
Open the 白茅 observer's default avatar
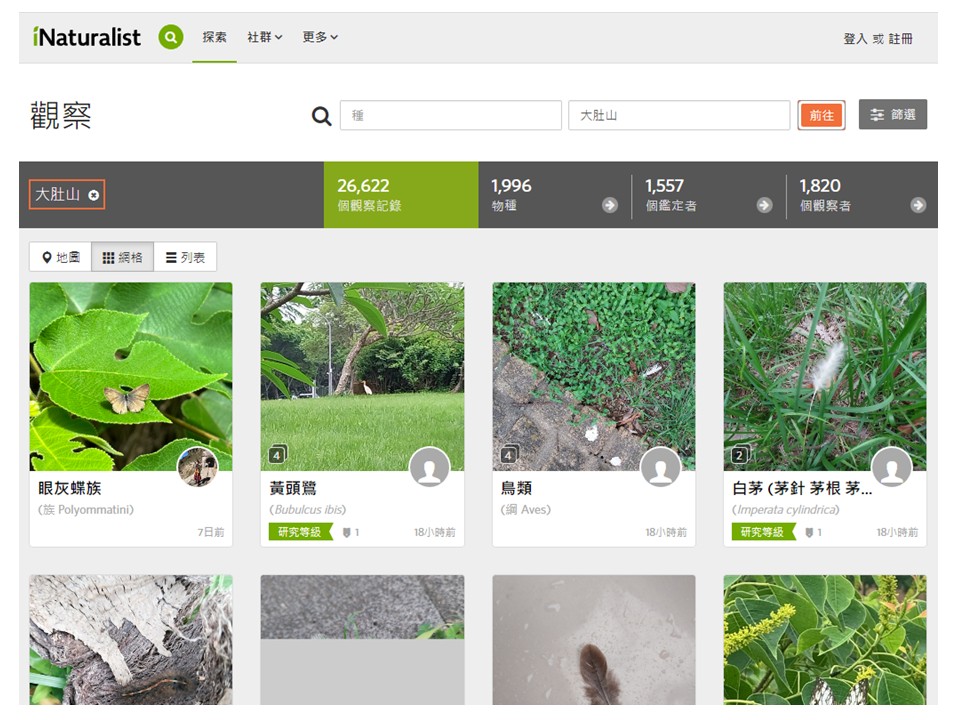(x=891, y=467)
